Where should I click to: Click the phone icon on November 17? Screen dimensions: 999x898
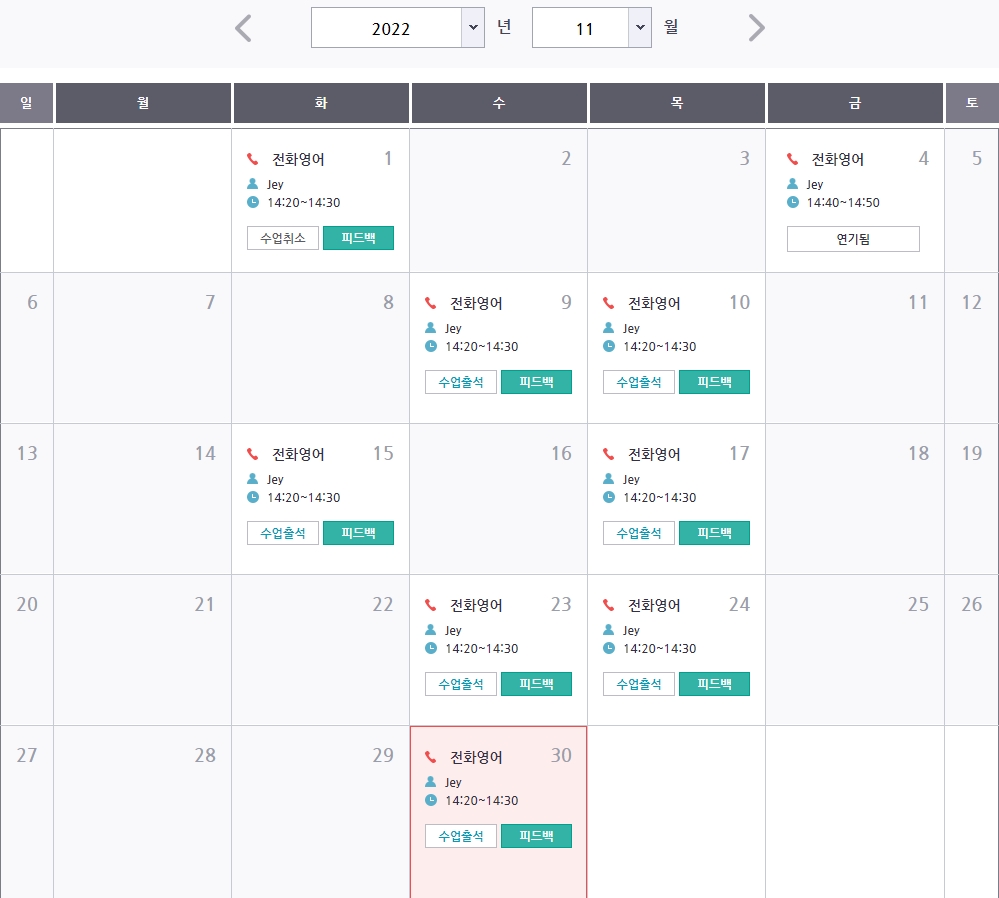click(608, 454)
